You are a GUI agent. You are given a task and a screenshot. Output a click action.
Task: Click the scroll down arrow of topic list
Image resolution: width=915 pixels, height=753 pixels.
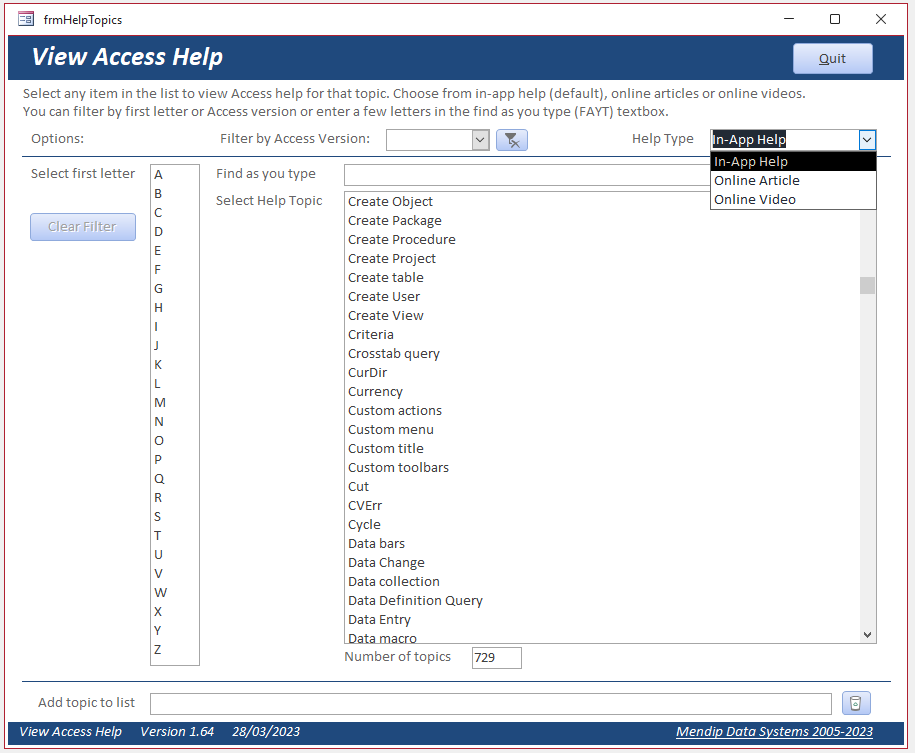pyautogui.click(x=867, y=635)
